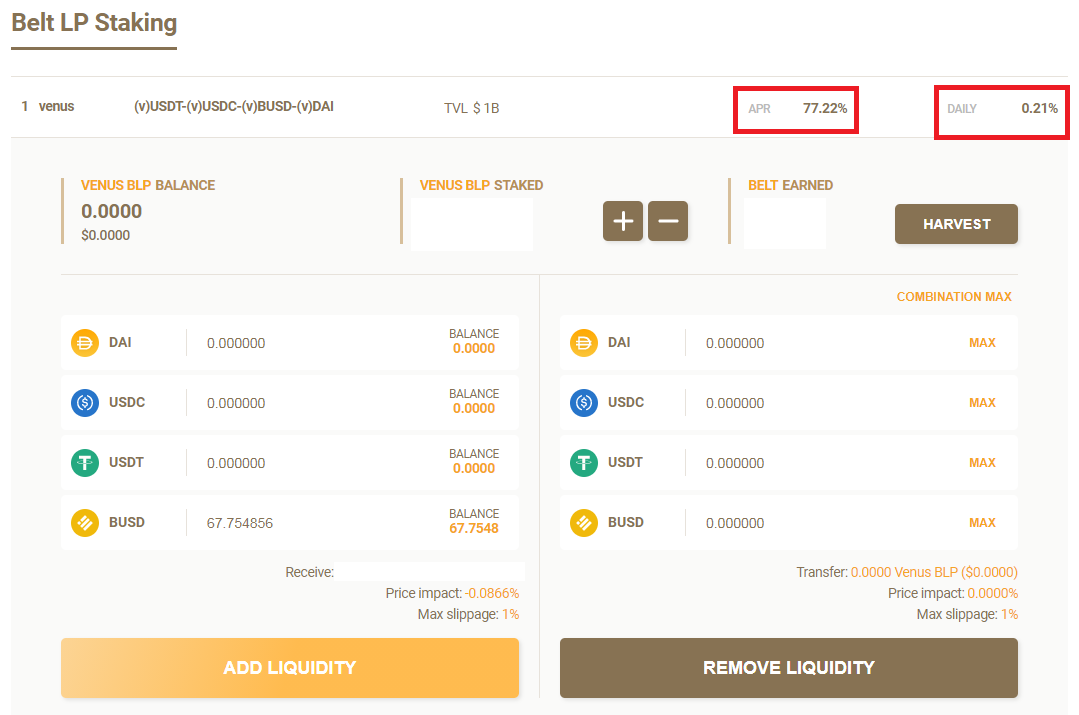
Task: Open the Belt LP Staking tab heading
Action: [94, 23]
